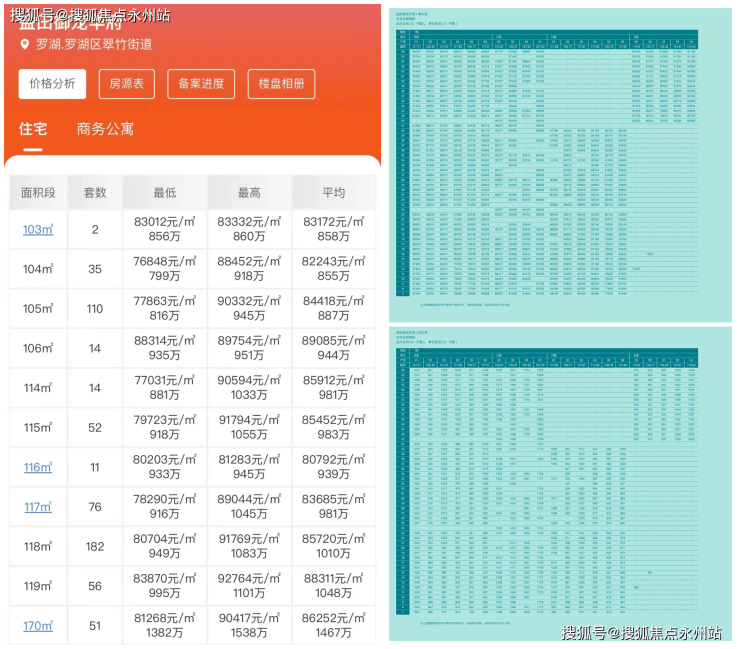The image size is (740, 649).
Task: Select the 住宅 tab
Action: pos(33,129)
